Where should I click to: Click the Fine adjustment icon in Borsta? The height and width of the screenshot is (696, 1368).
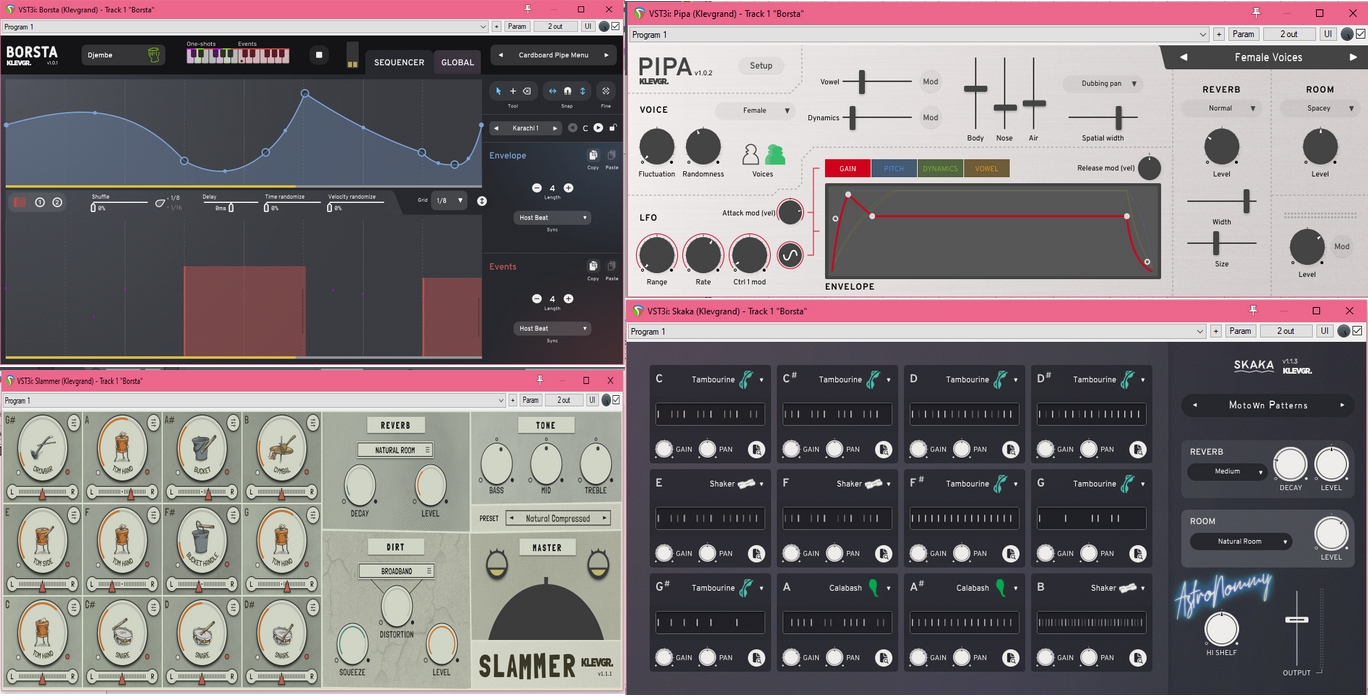click(x=605, y=91)
